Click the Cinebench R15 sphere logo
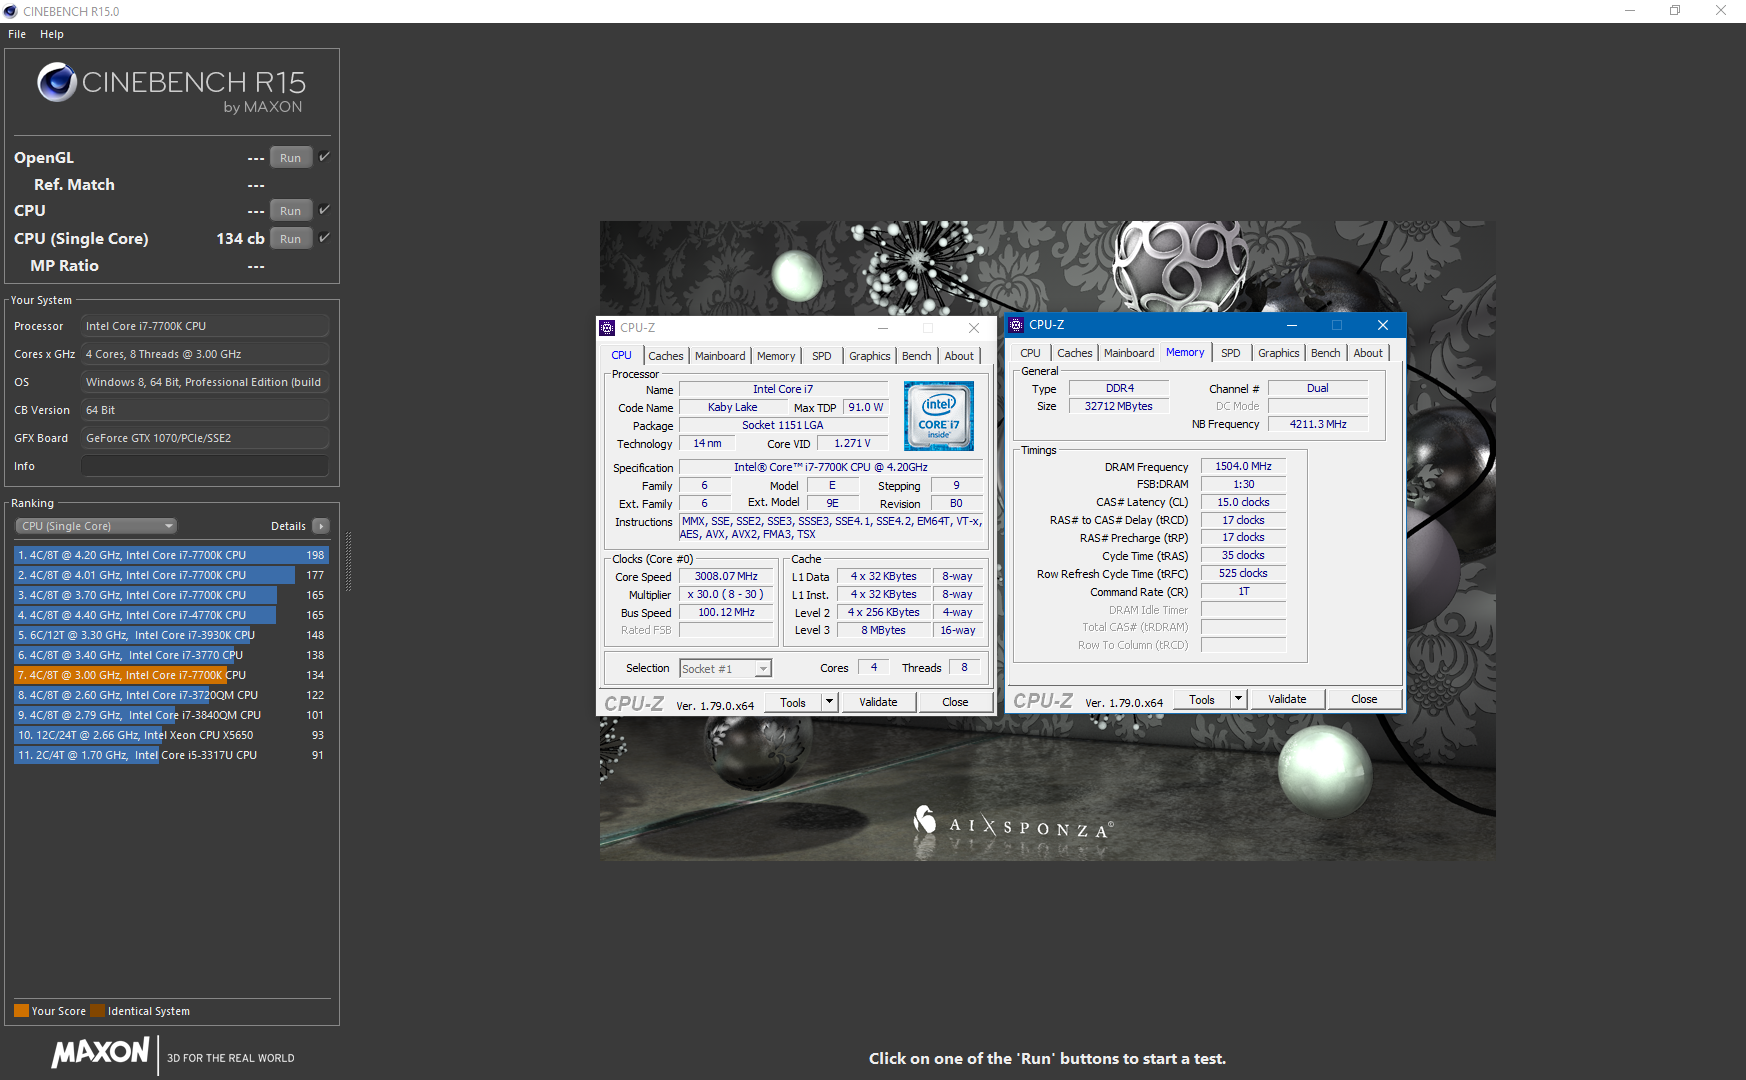 (57, 82)
